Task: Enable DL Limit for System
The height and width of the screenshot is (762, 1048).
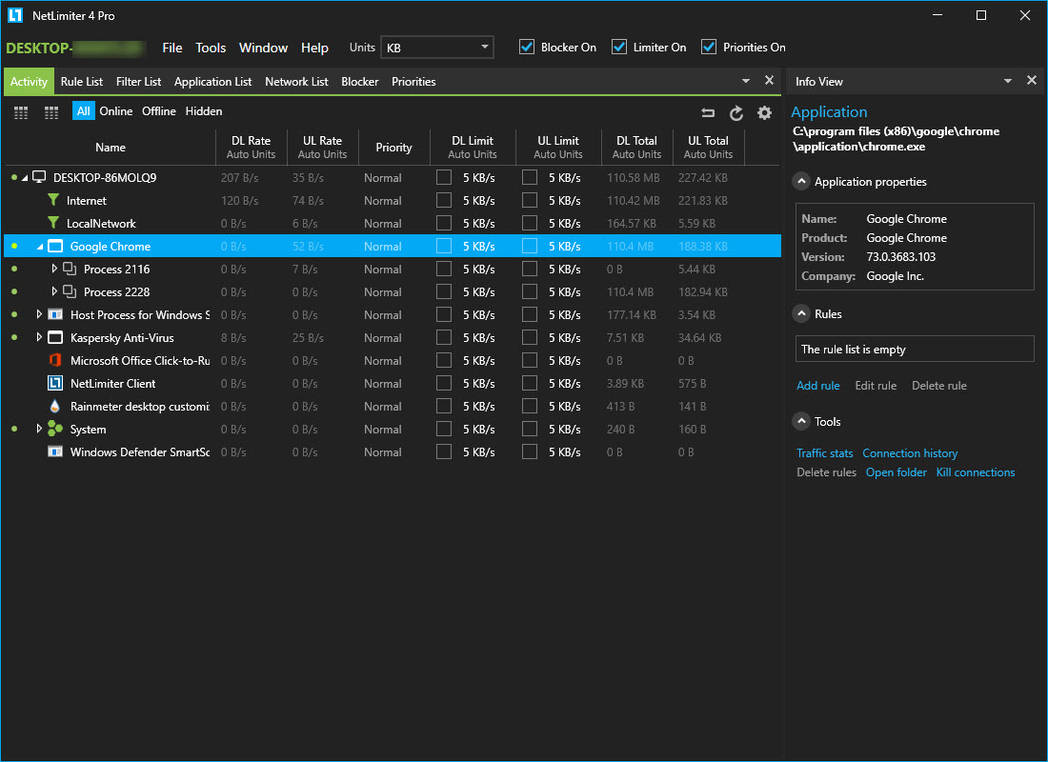Action: pos(444,429)
